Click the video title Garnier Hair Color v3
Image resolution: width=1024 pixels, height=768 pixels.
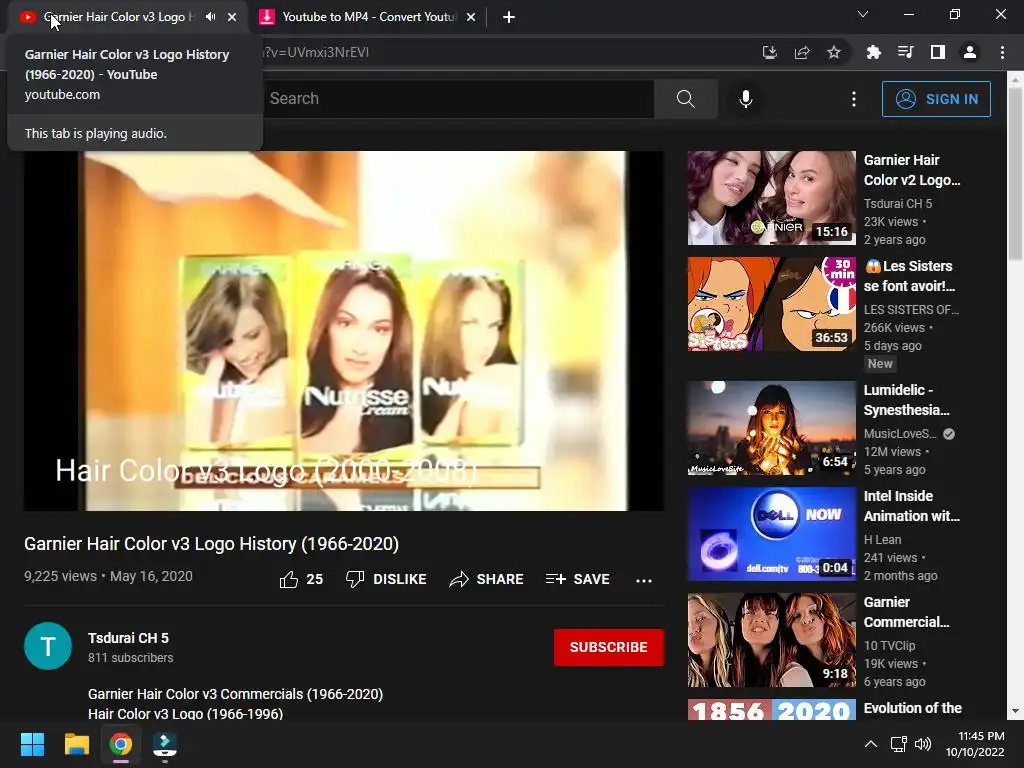212,543
